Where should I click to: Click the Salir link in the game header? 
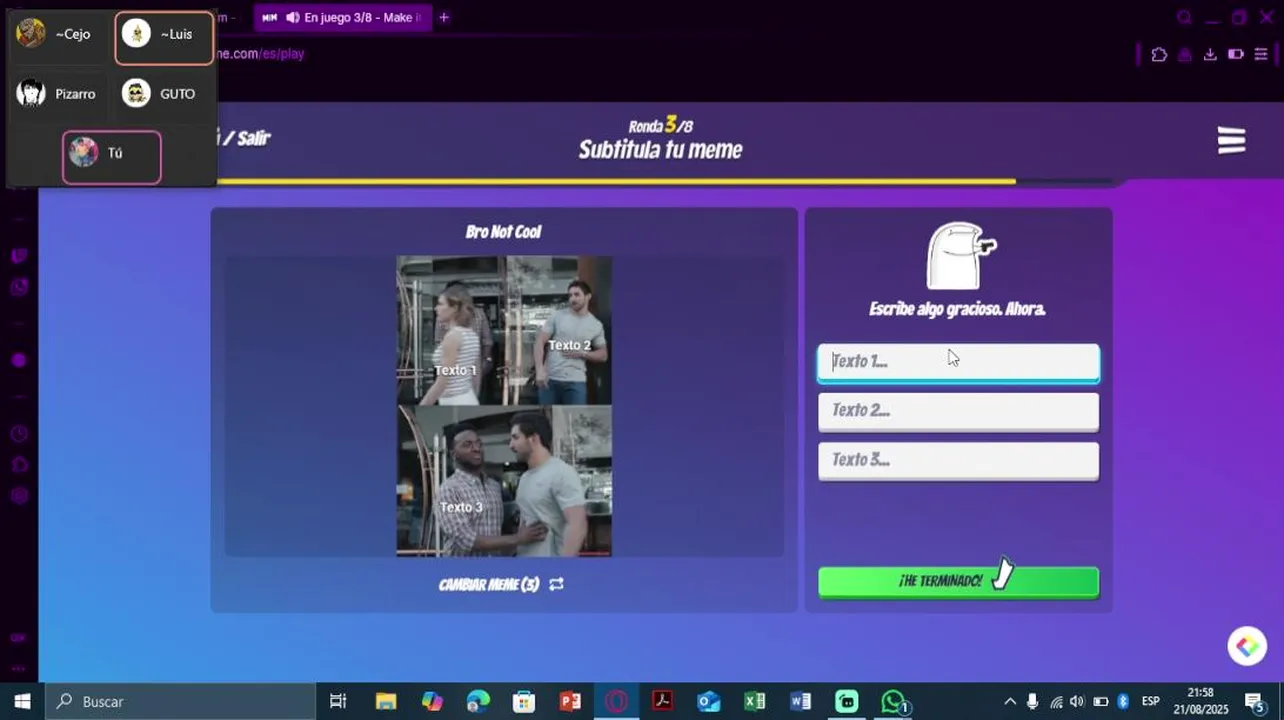click(x=253, y=138)
